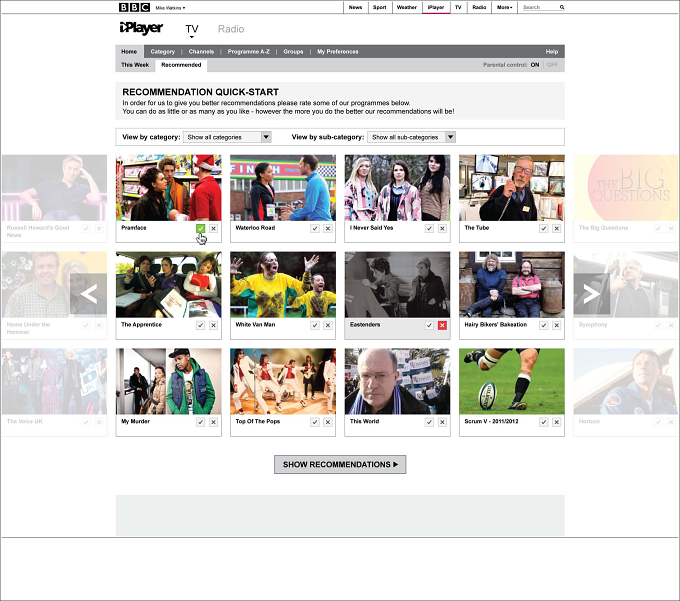Open Help in the navigation bar
The height and width of the screenshot is (601, 680).
(x=552, y=52)
